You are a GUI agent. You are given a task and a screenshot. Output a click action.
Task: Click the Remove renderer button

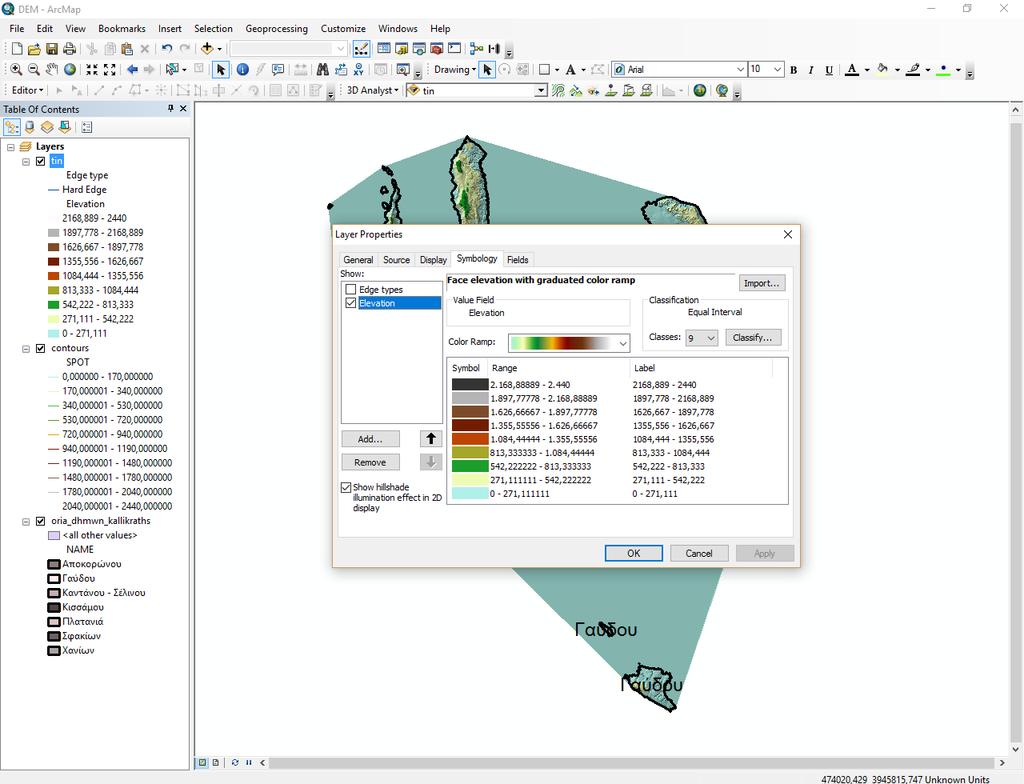pos(370,463)
